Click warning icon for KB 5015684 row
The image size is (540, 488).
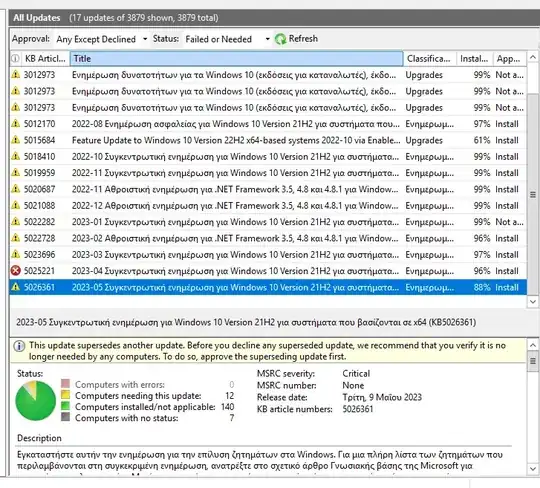tap(15, 140)
